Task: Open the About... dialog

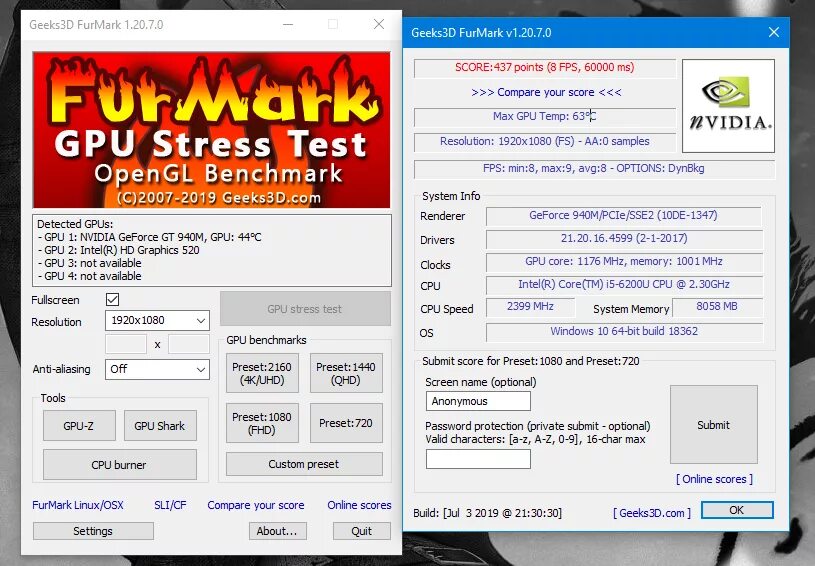Action: (x=278, y=531)
